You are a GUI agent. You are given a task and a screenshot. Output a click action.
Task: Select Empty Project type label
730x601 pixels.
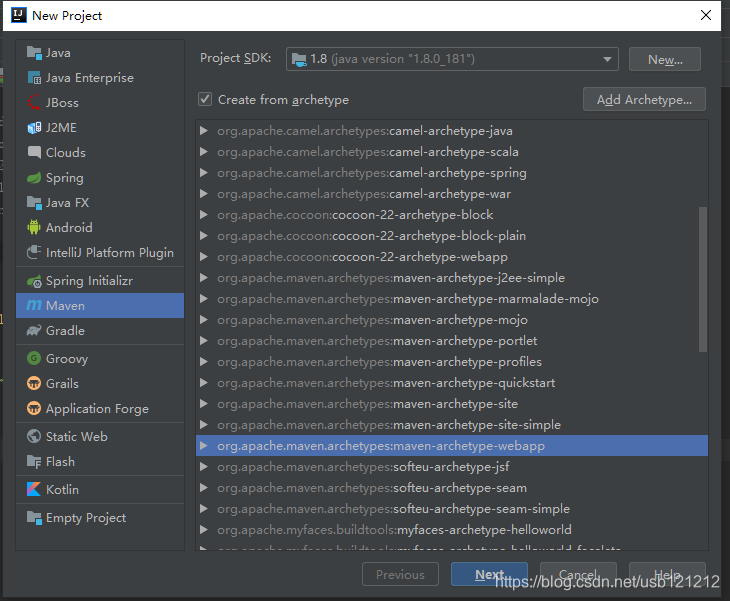[x=86, y=518]
